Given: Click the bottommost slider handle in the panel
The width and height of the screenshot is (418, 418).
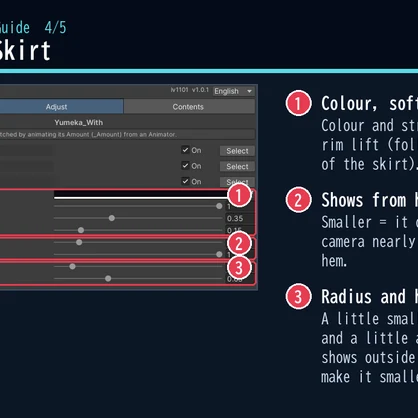Looking at the screenshot, I should point(108,278).
